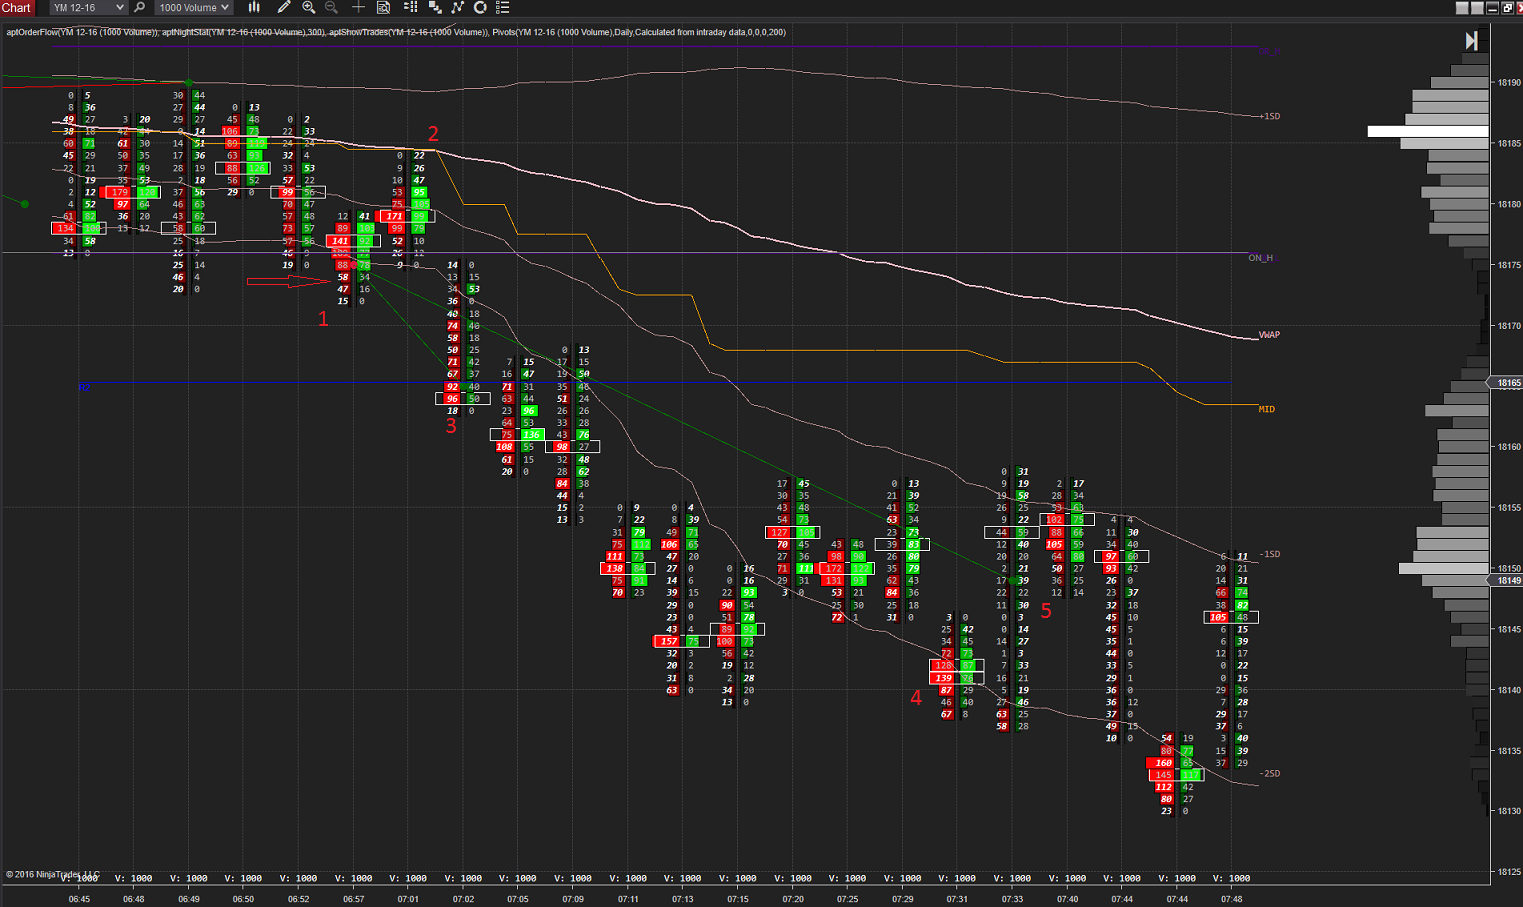Image resolution: width=1523 pixels, height=907 pixels.
Task: Open the instrument search magnifier
Action: pos(139,8)
